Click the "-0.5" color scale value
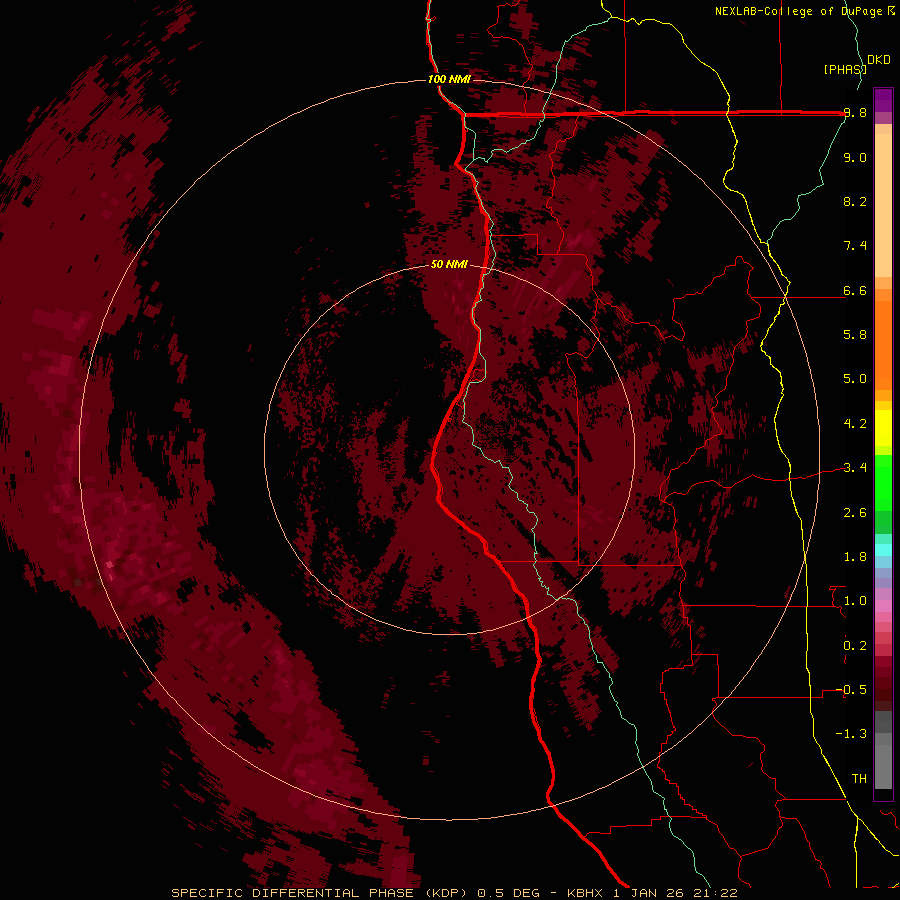This screenshot has width=900, height=900. pyautogui.click(x=851, y=690)
